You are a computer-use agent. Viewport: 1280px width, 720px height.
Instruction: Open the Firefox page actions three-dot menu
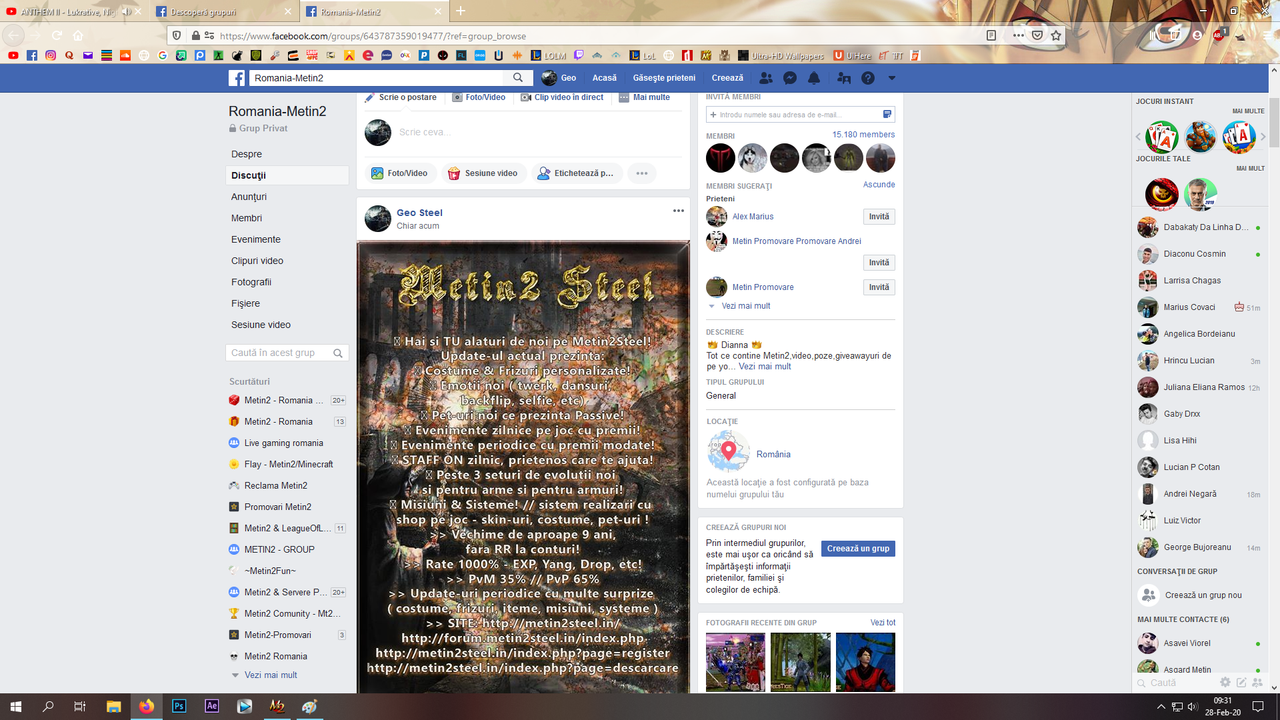click(x=1018, y=35)
